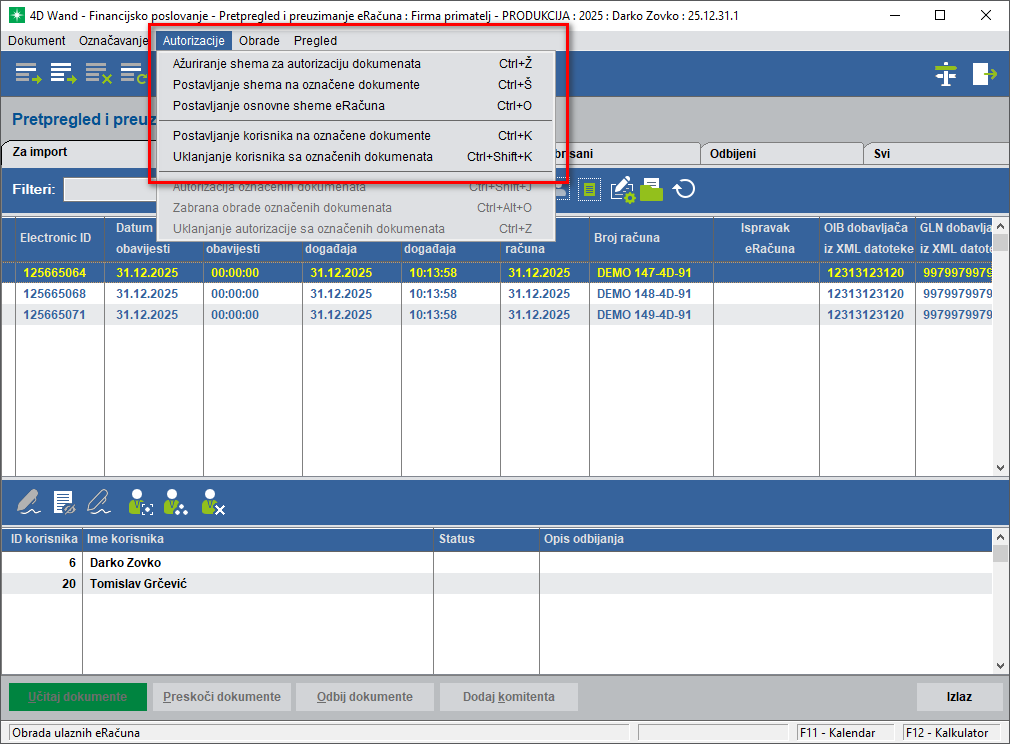The width and height of the screenshot is (1010, 744).
Task: Click the user icon with white X
Action: [x=212, y=502]
